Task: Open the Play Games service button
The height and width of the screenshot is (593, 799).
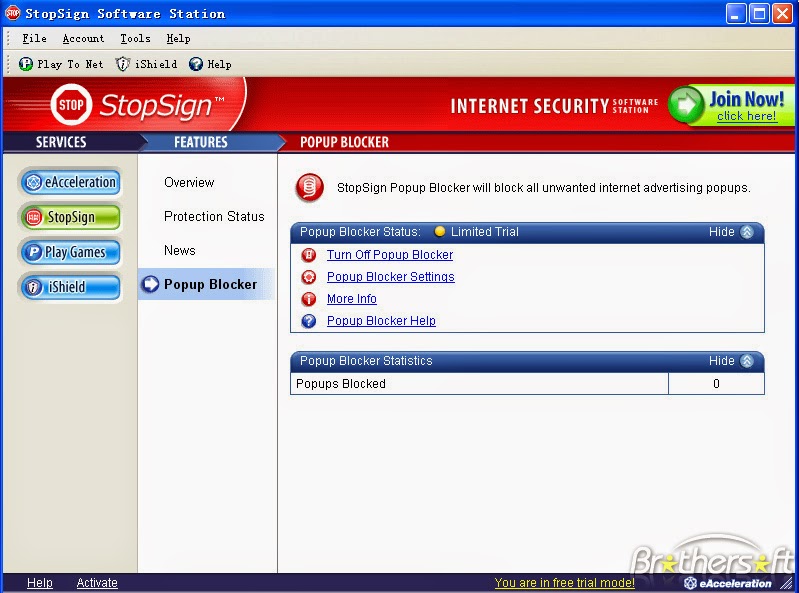Action: coord(71,252)
